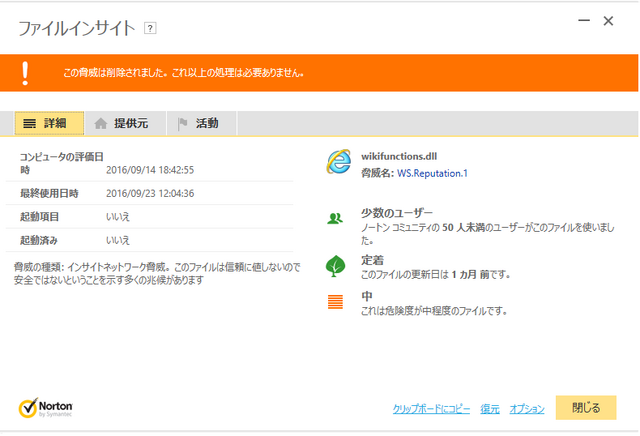Click the Norton by Symantec logo
640x436 pixels.
click(x=45, y=408)
